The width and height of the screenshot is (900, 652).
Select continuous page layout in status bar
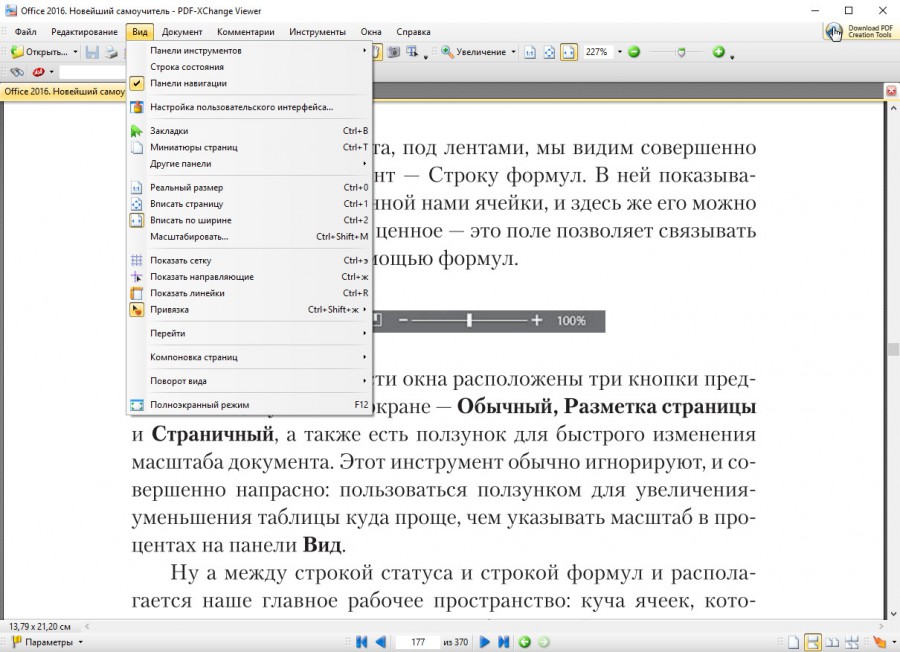pos(813,642)
